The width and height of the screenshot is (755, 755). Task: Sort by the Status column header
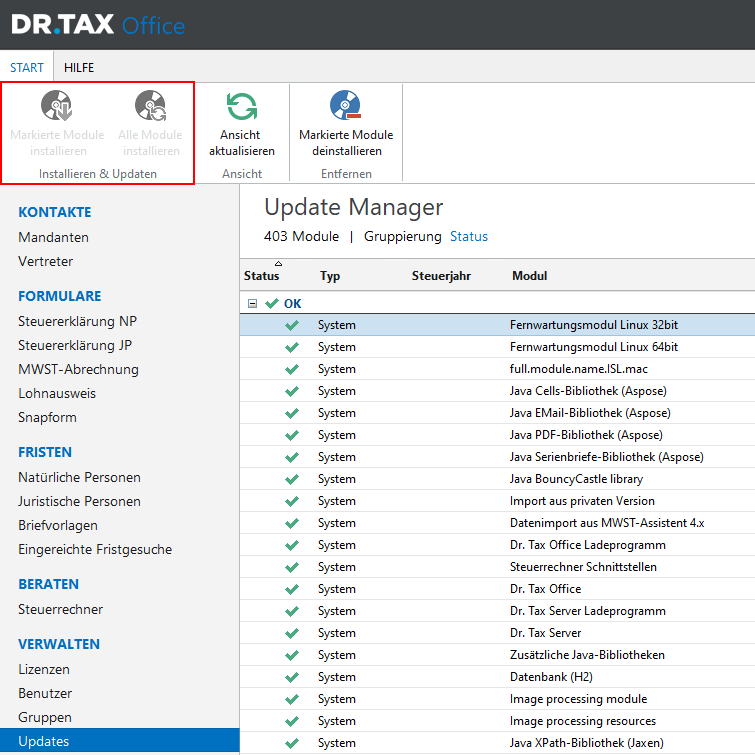coord(261,276)
